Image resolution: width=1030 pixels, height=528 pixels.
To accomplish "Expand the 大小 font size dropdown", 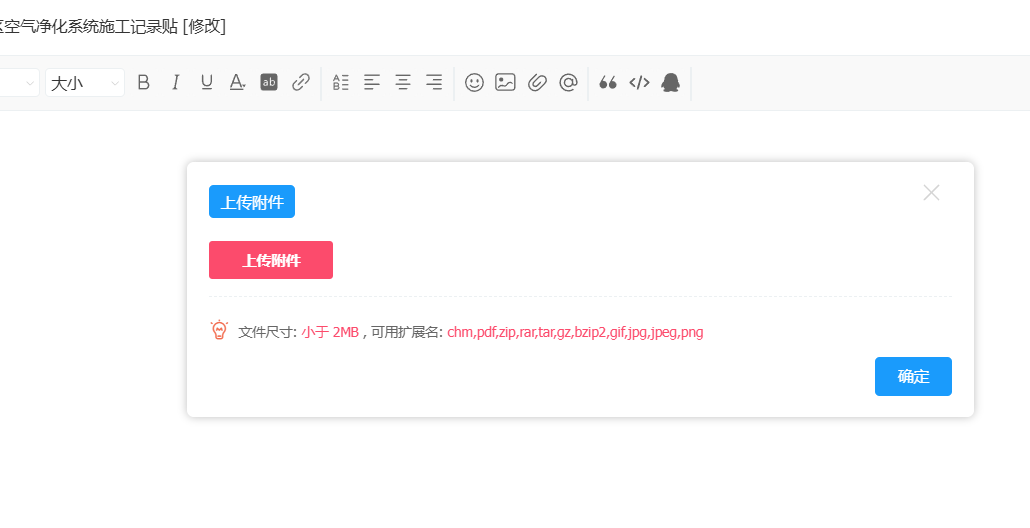I will [85, 83].
